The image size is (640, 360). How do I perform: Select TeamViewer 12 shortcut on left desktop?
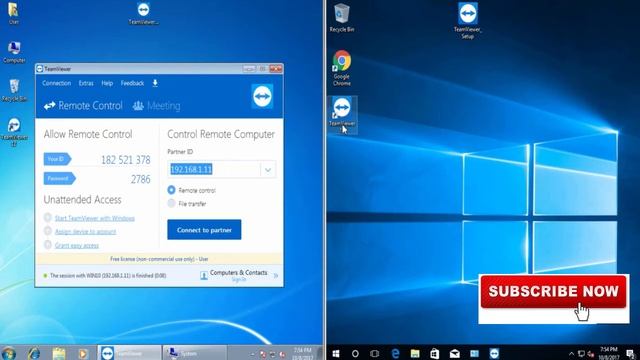(14, 132)
